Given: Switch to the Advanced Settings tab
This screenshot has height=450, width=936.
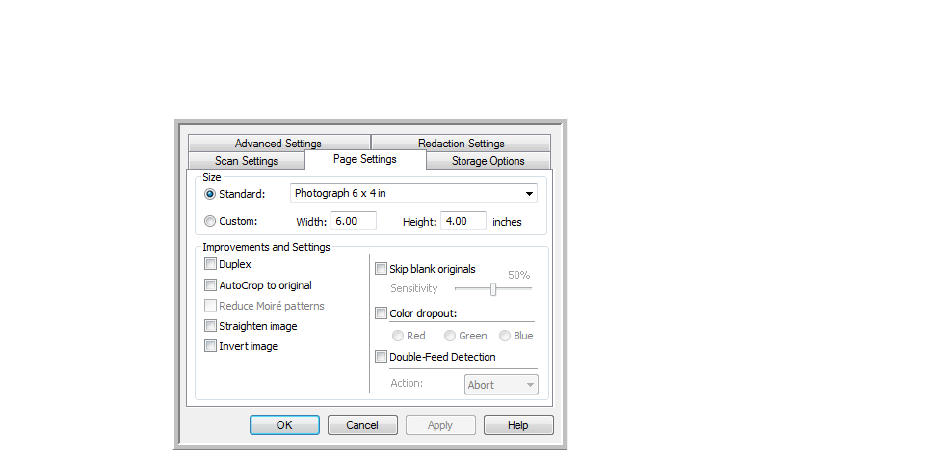Looking at the screenshot, I should pyautogui.click(x=279, y=143).
